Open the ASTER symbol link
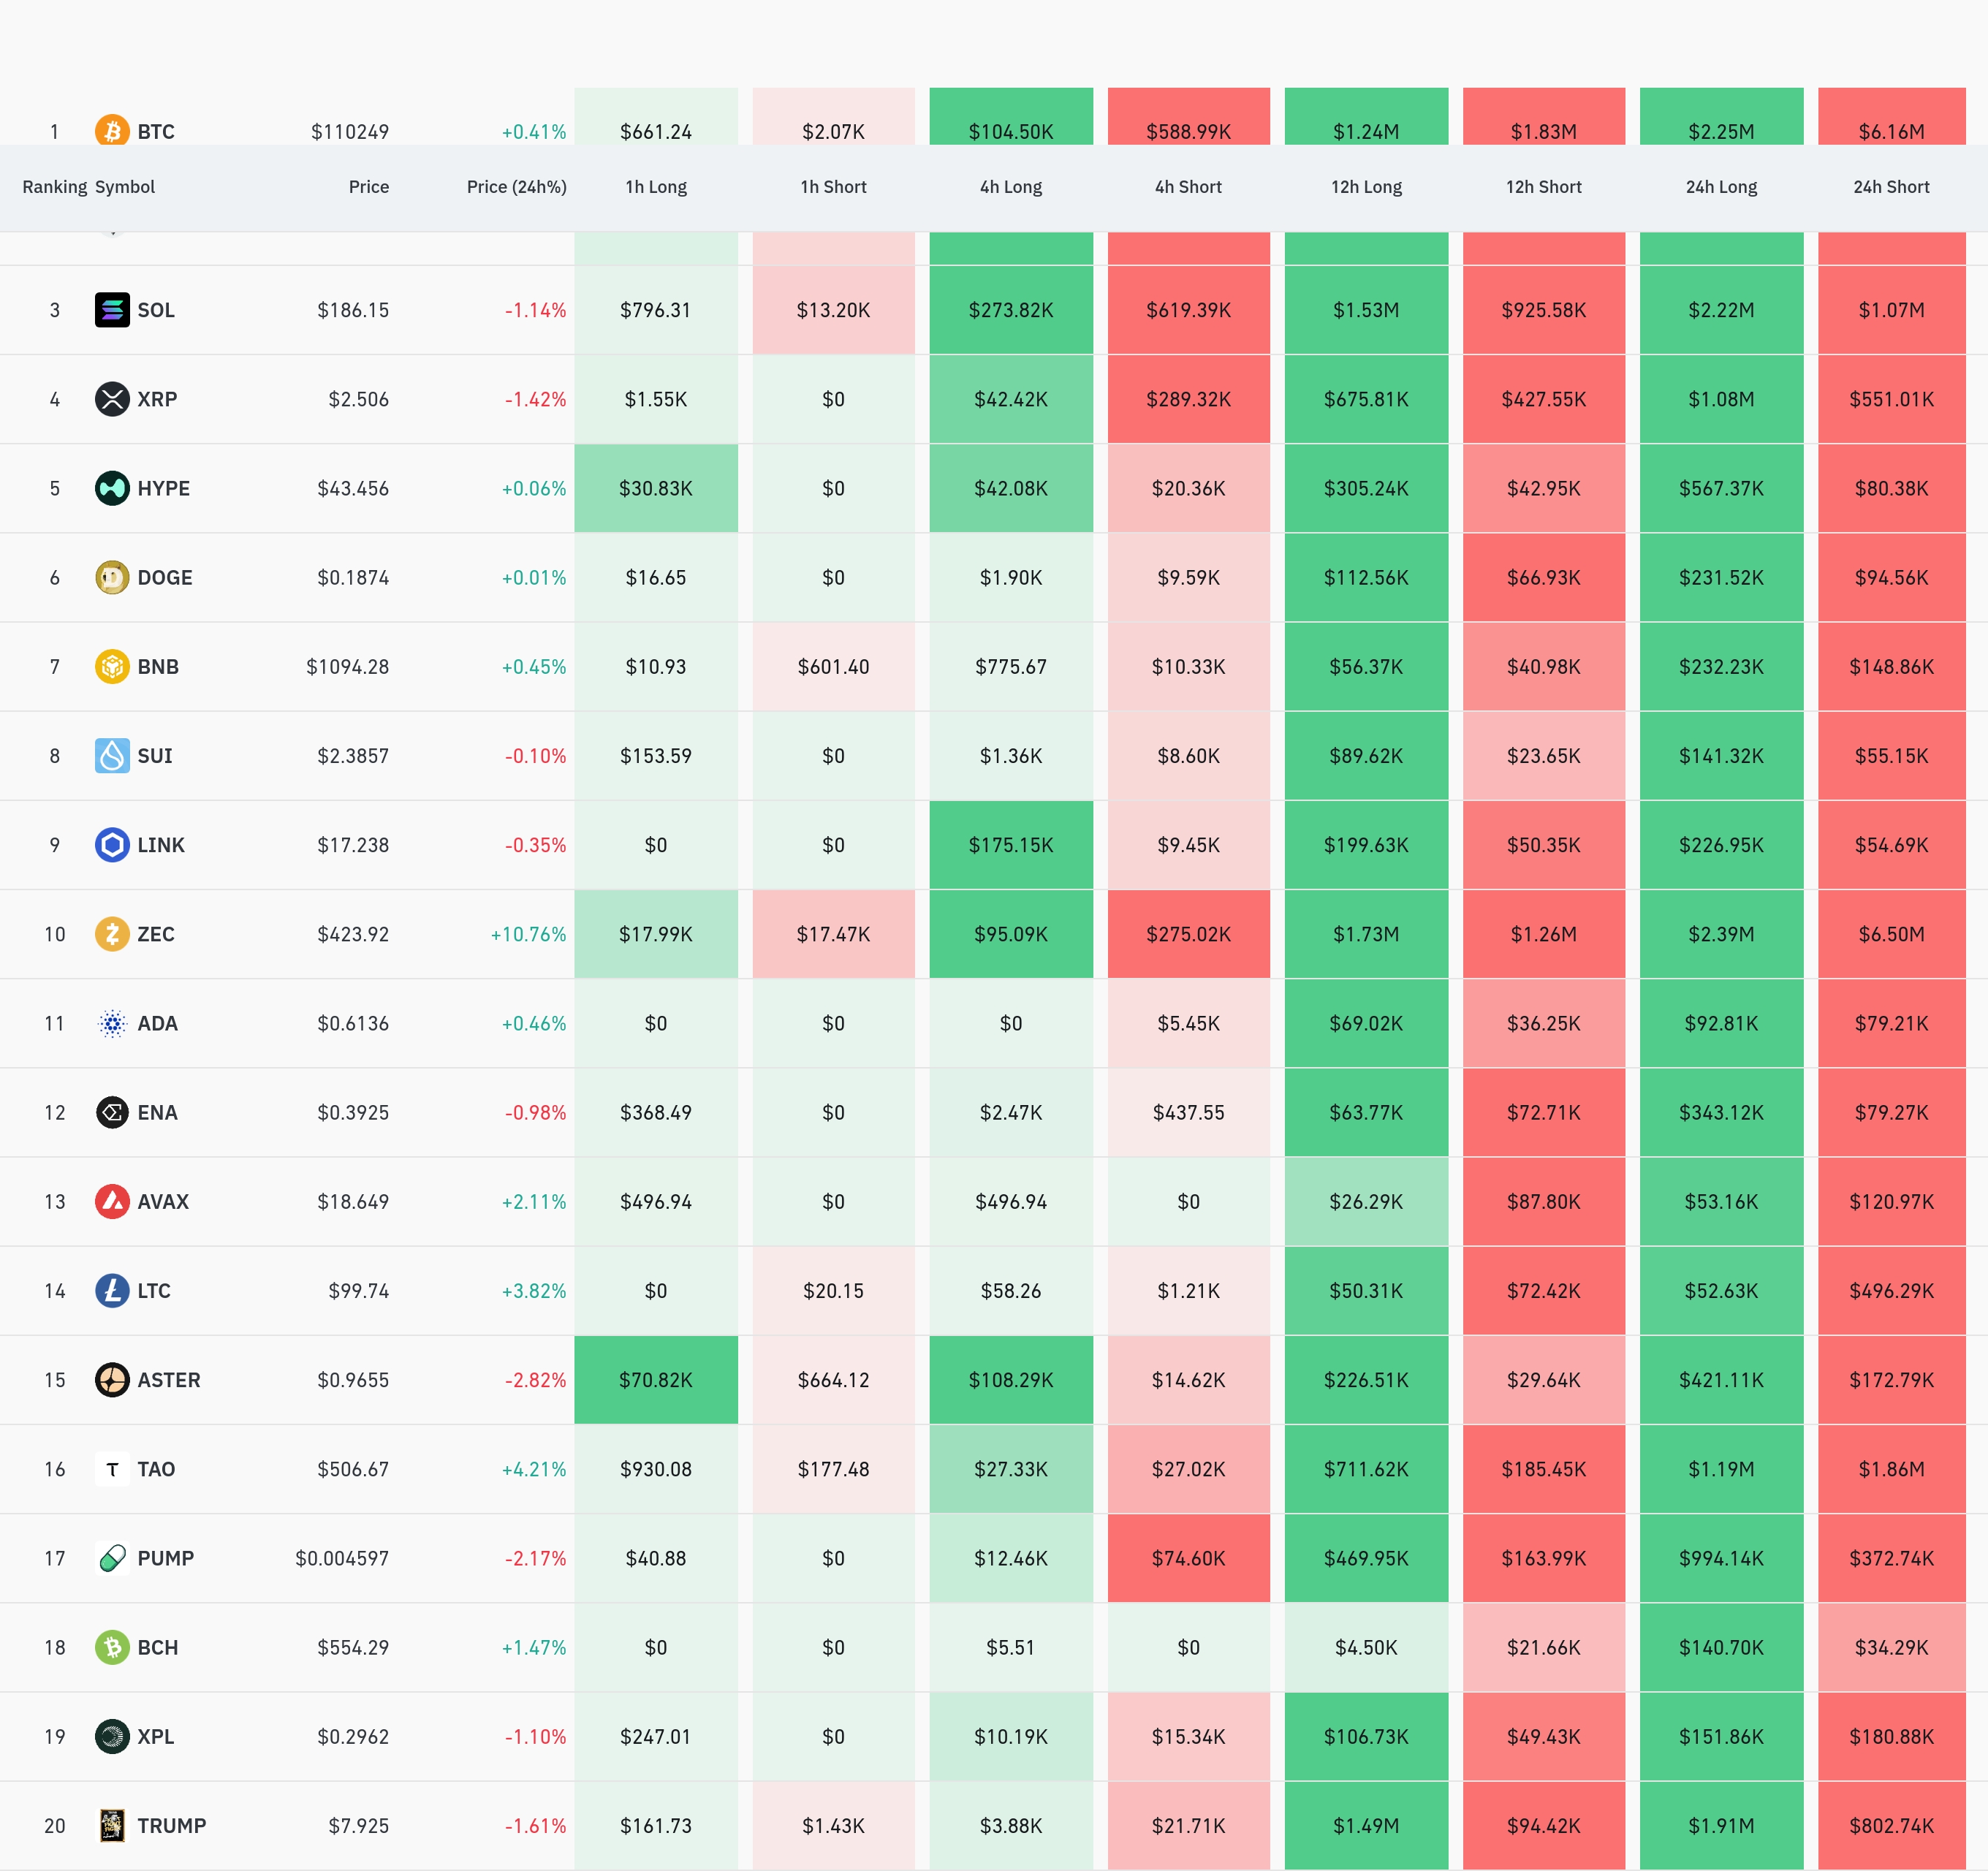Viewport: 1988px width, 1871px height. (168, 1380)
